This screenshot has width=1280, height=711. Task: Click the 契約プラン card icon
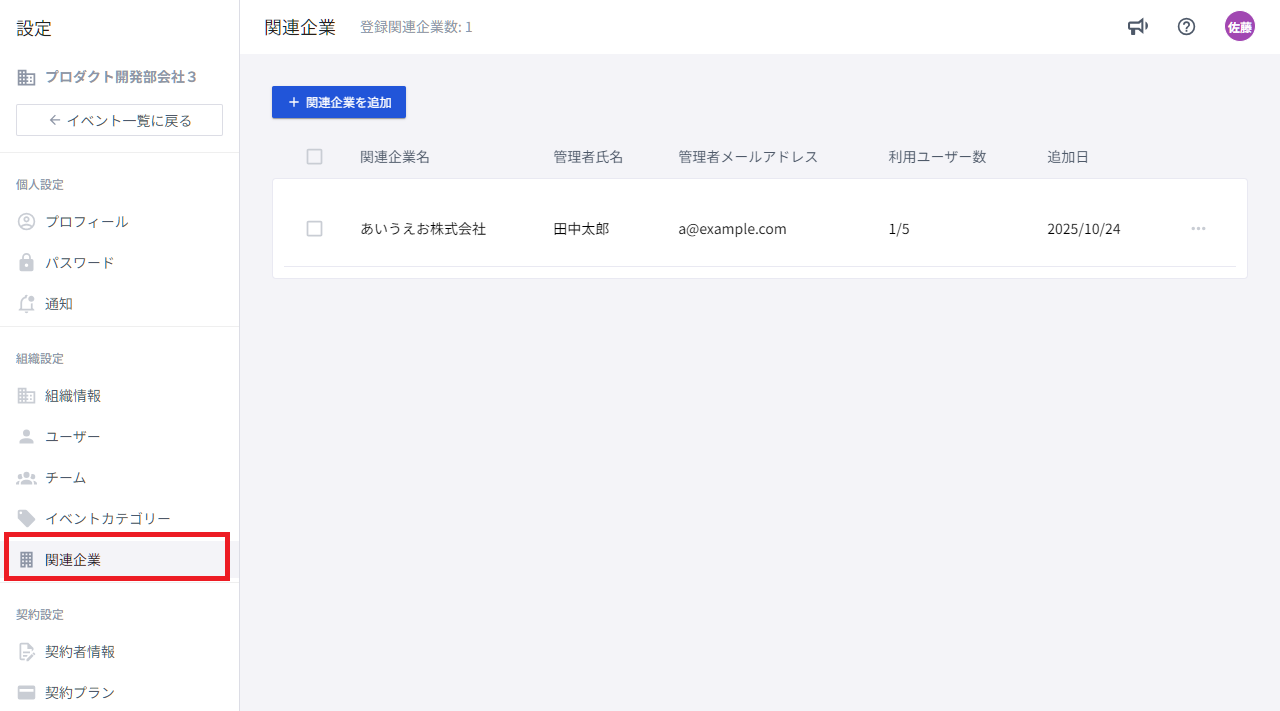(x=27, y=692)
